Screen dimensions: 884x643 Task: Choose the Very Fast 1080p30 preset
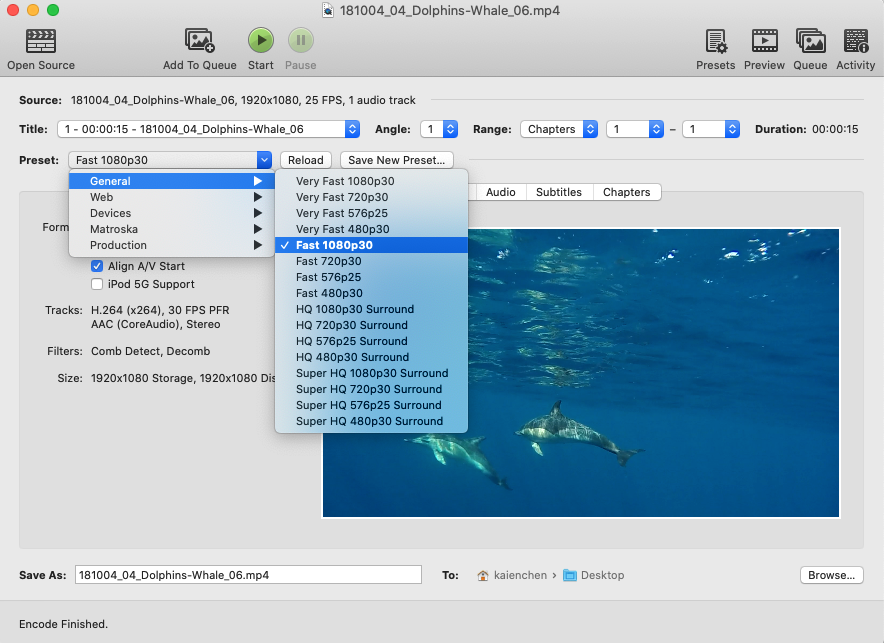point(372,181)
